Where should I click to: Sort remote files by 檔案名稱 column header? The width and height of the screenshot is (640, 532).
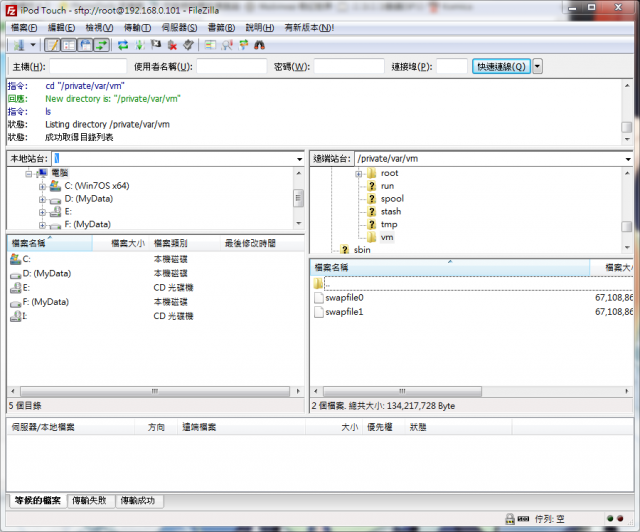pyautogui.click(x=450, y=267)
